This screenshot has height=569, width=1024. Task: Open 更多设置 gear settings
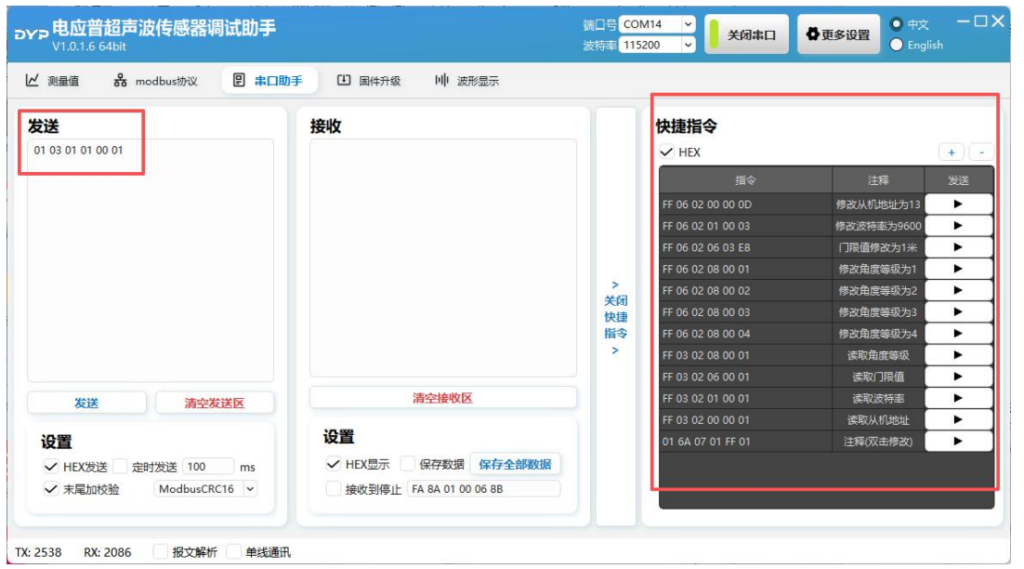pyautogui.click(x=838, y=35)
